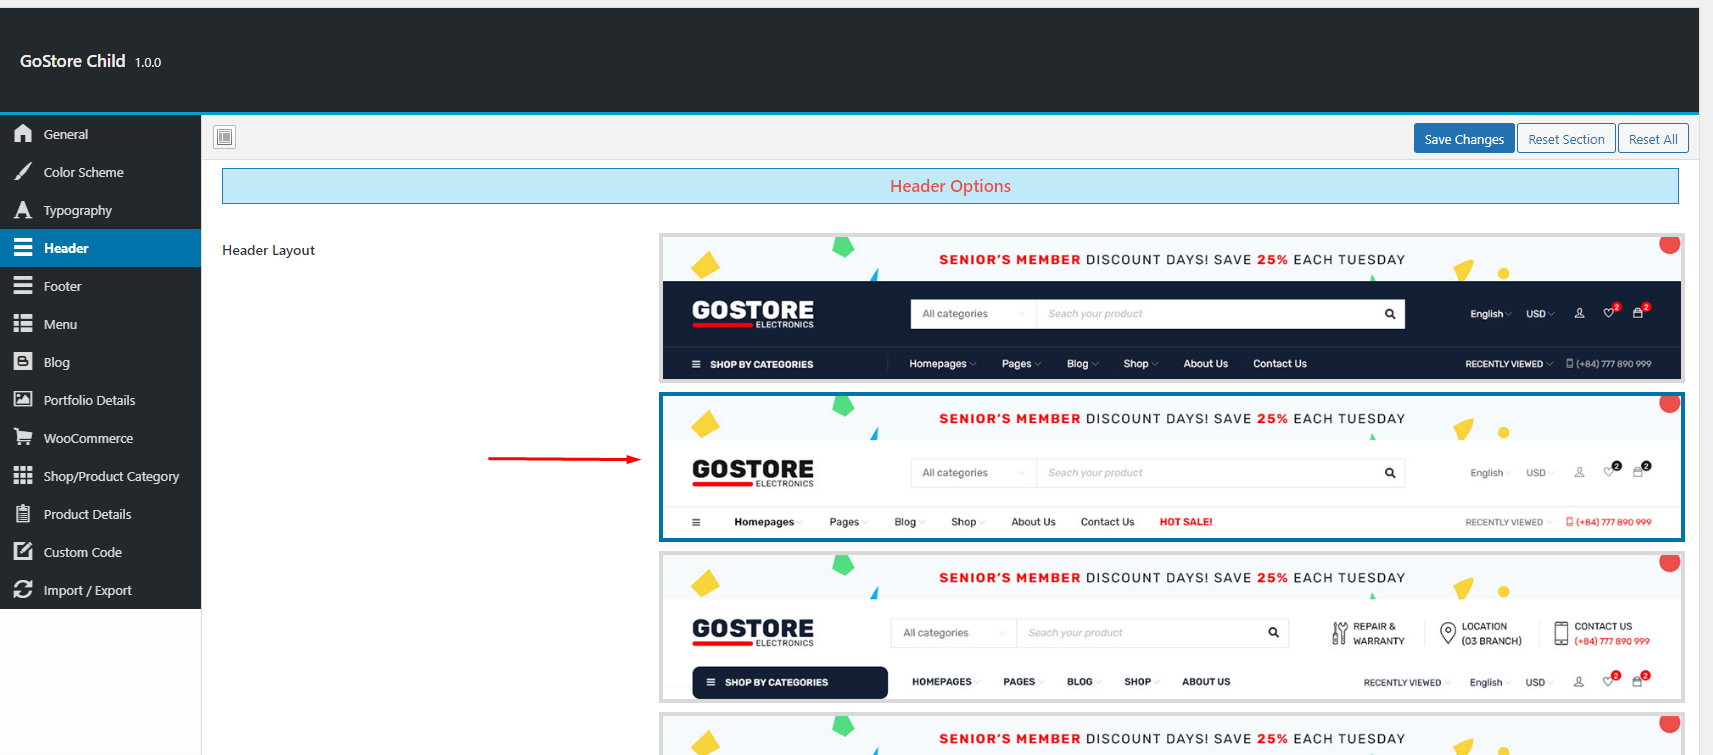Select header layout with Repair & Warranty
Image resolution: width=1713 pixels, height=755 pixels.
pyautogui.click(x=1171, y=627)
